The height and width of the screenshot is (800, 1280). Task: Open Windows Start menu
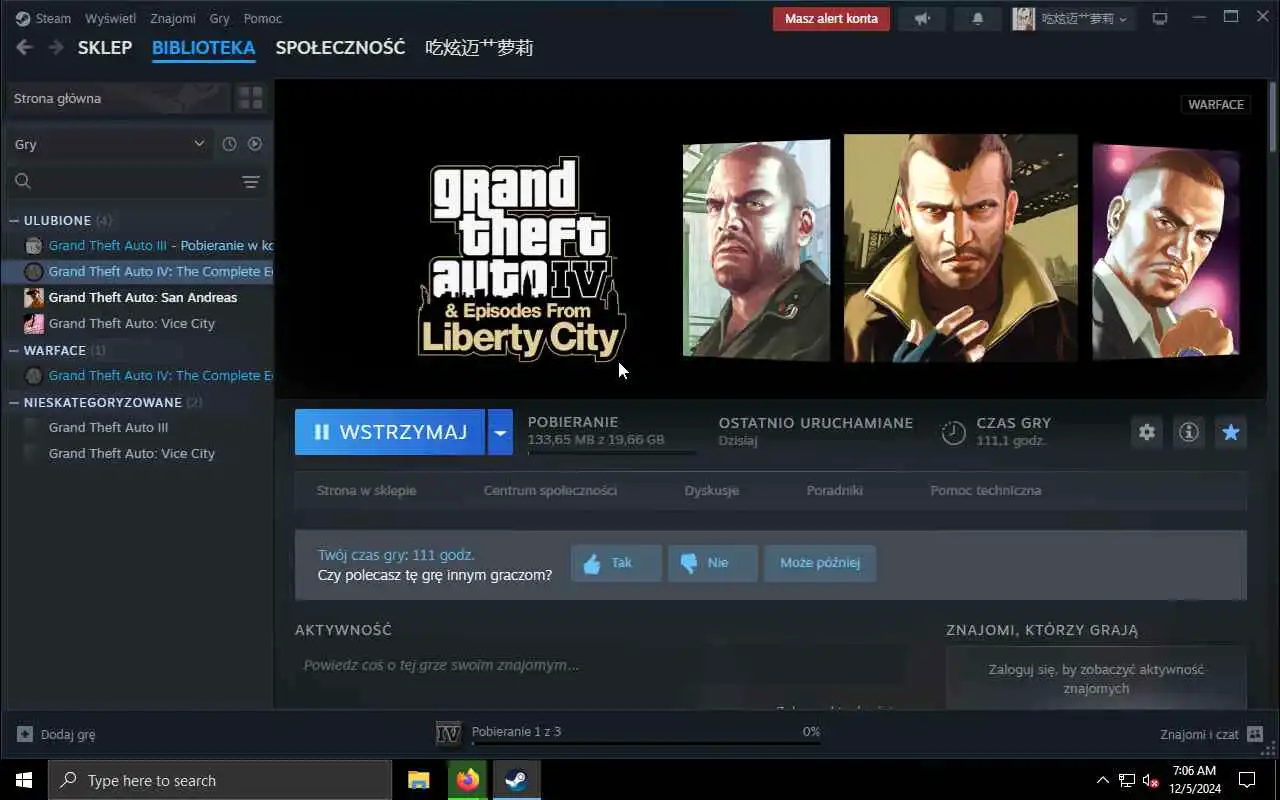click(24, 780)
